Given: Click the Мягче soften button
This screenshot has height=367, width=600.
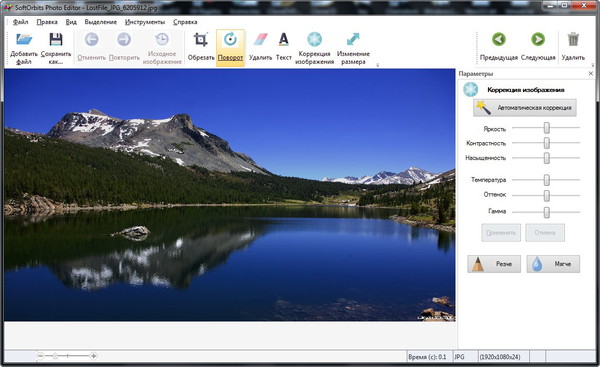Looking at the screenshot, I should point(553,264).
